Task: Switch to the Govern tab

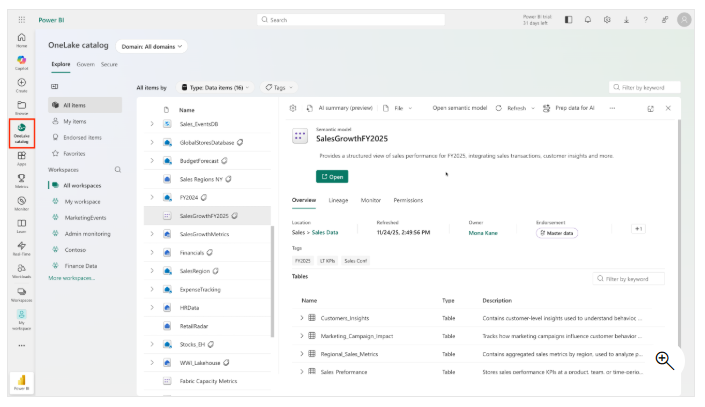Action: coord(85,64)
